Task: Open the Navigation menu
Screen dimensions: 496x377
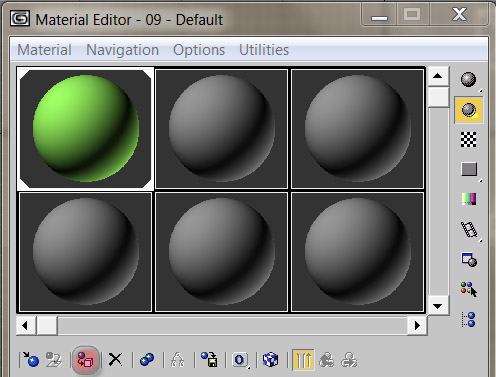Action: click(122, 50)
